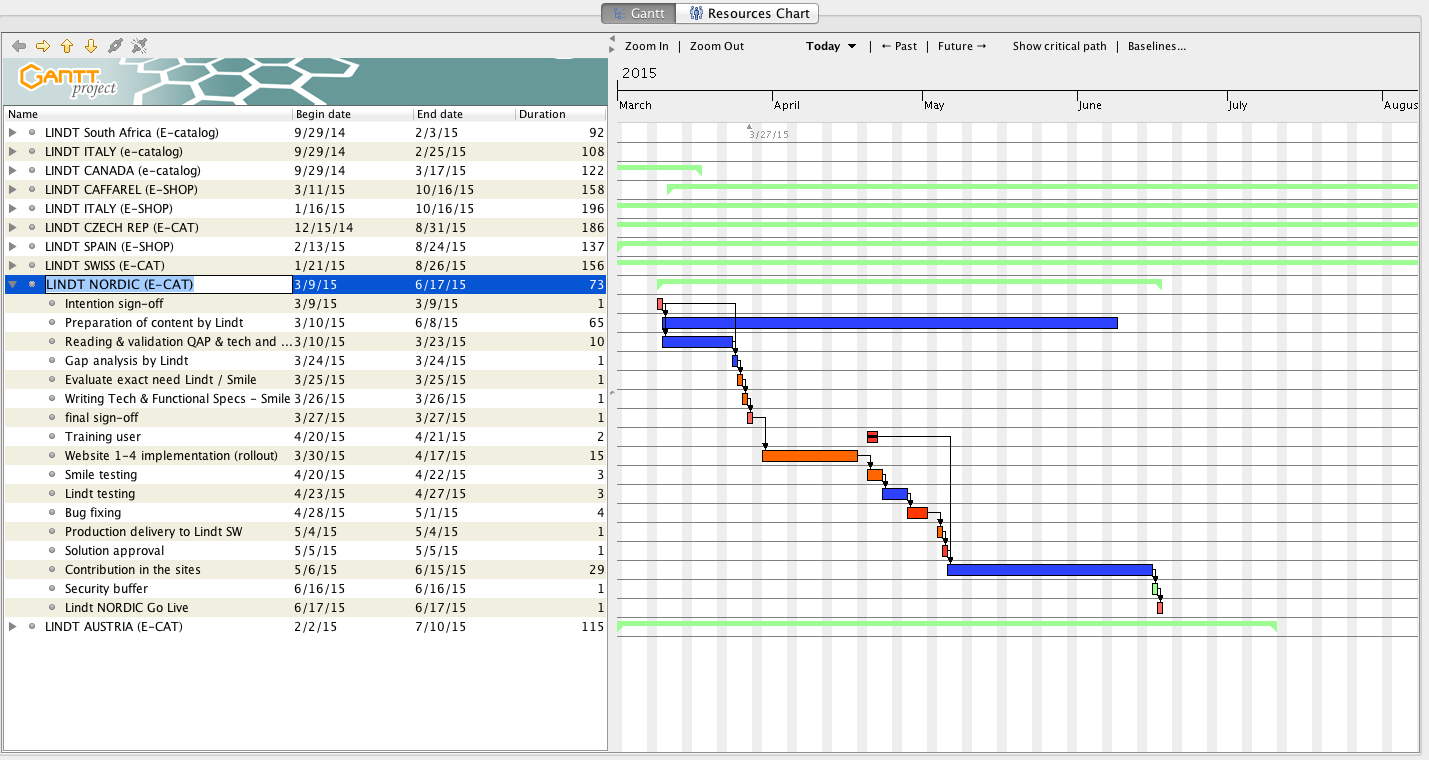Sort by Name column header
The height and width of the screenshot is (760, 1429).
pos(149,114)
